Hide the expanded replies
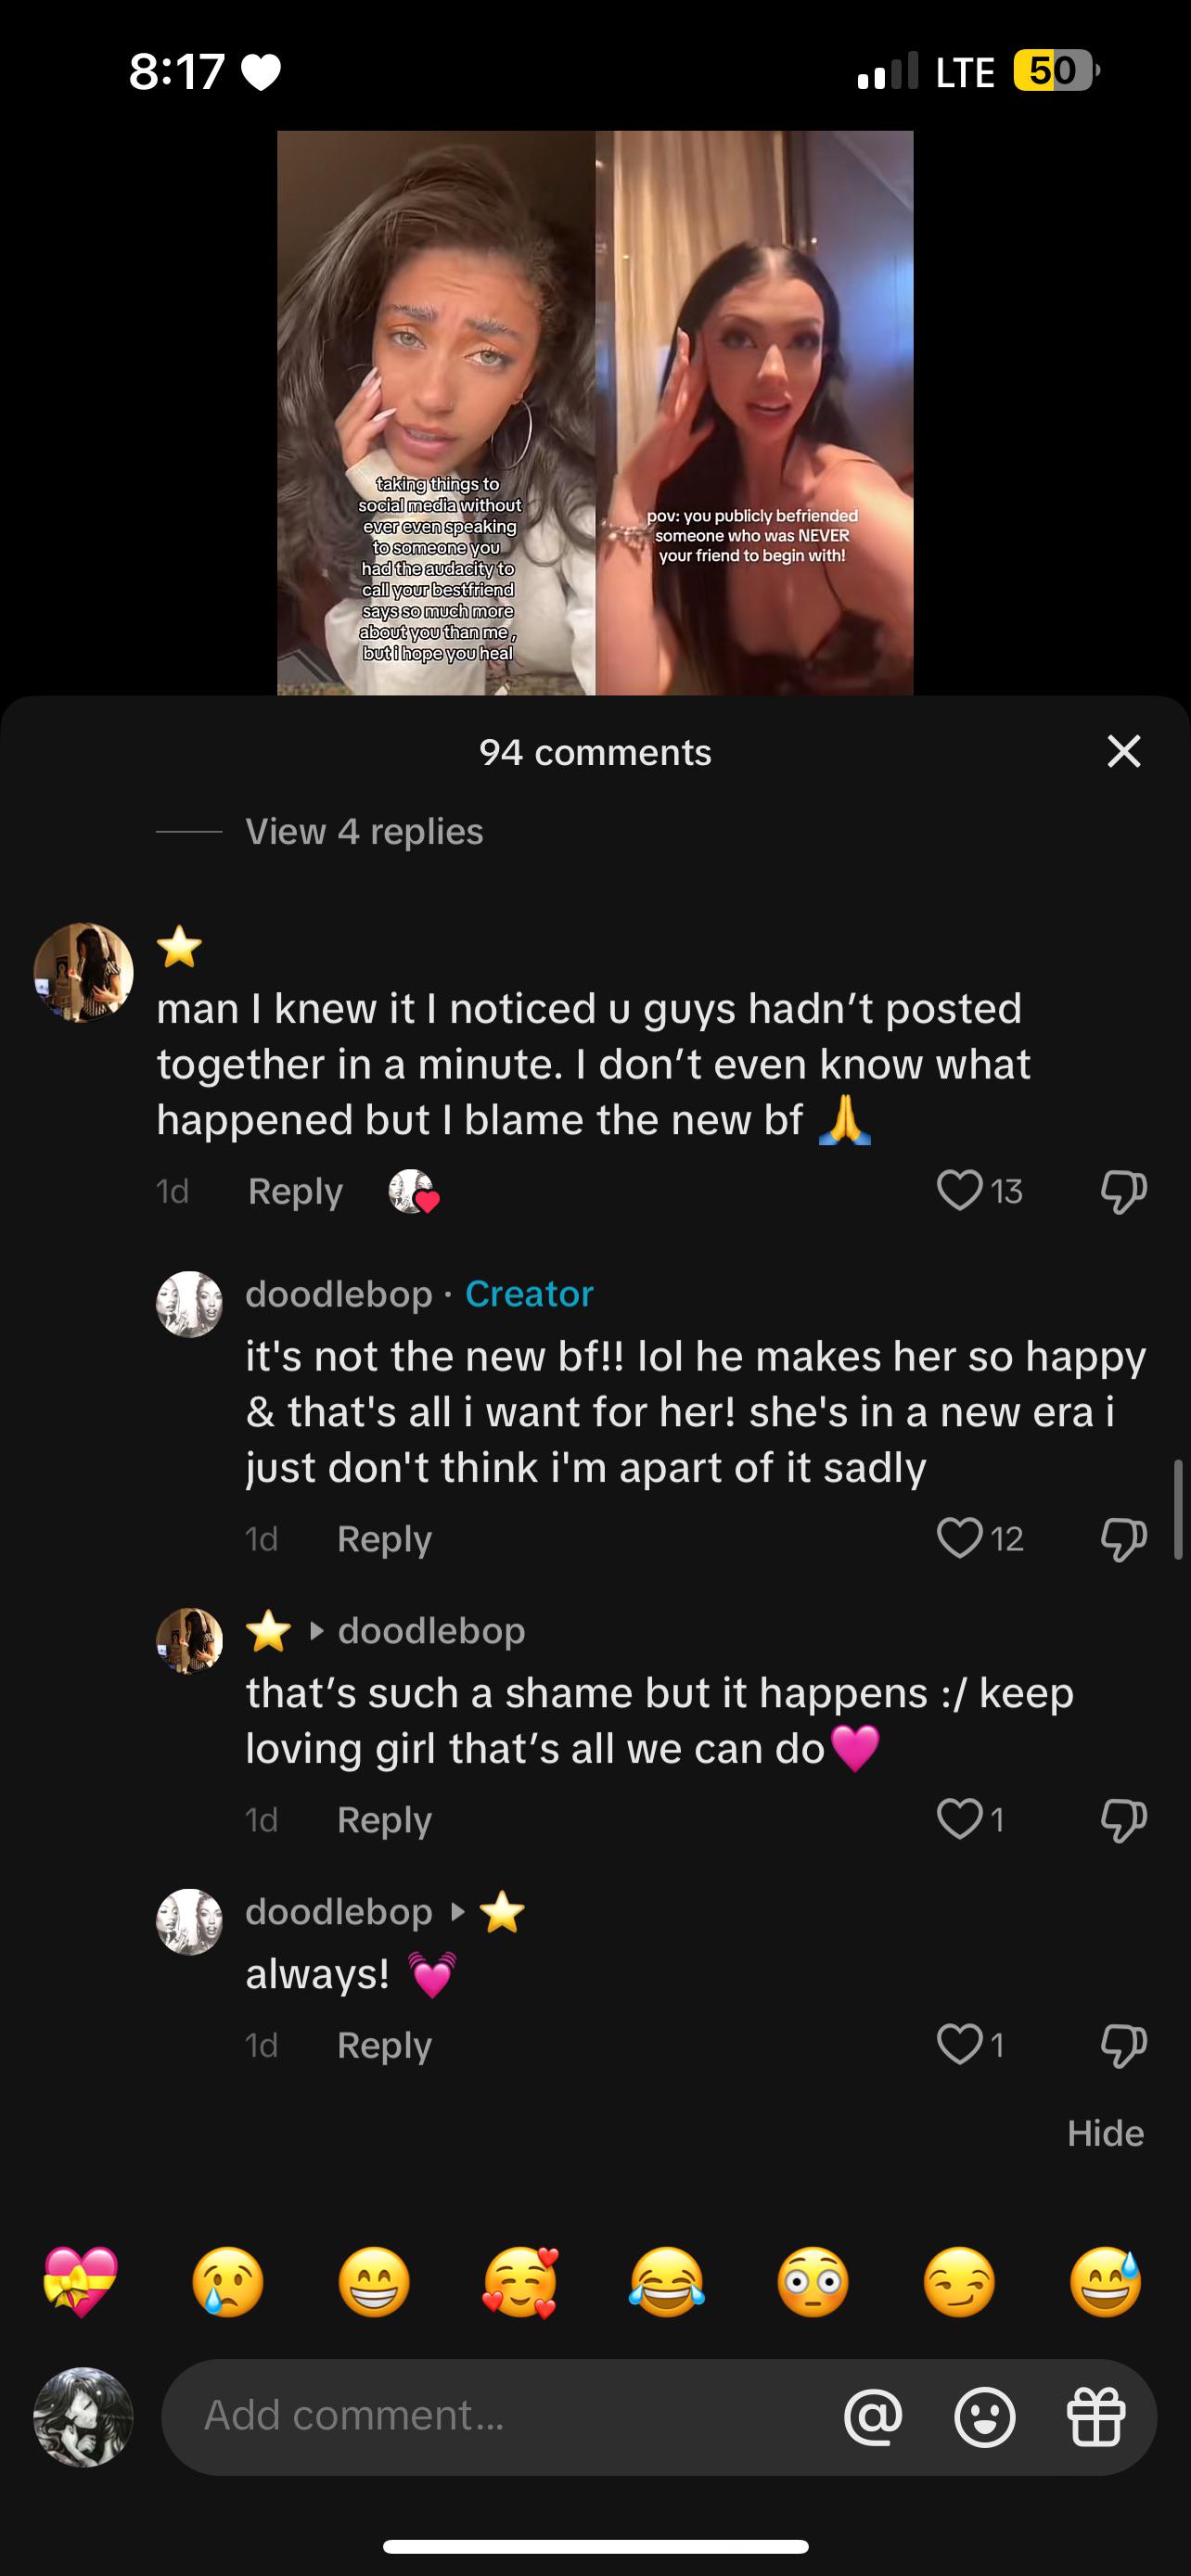1191x2576 pixels. pyautogui.click(x=1105, y=2133)
